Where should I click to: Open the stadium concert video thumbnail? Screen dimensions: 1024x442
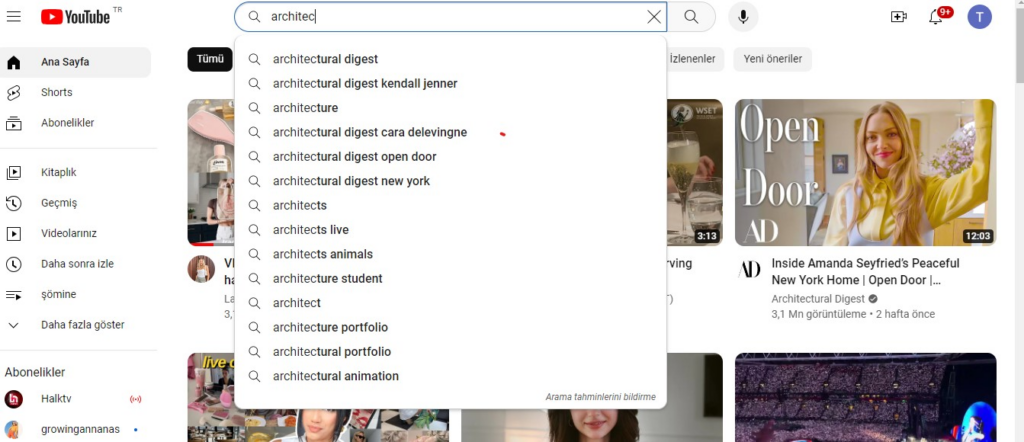pos(865,398)
